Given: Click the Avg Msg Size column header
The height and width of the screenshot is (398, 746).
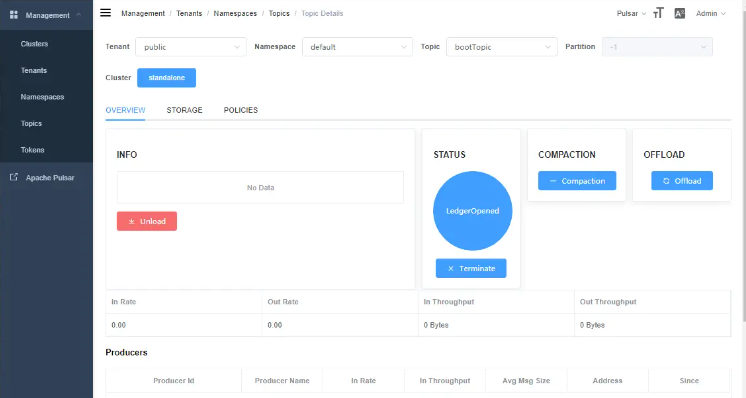Looking at the screenshot, I should [x=526, y=380].
